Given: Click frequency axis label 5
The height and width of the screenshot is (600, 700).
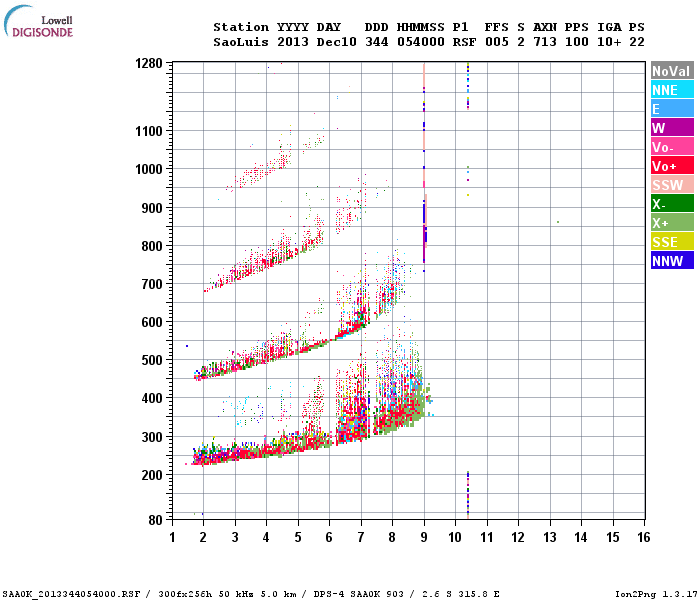Looking at the screenshot, I should click(x=298, y=537).
